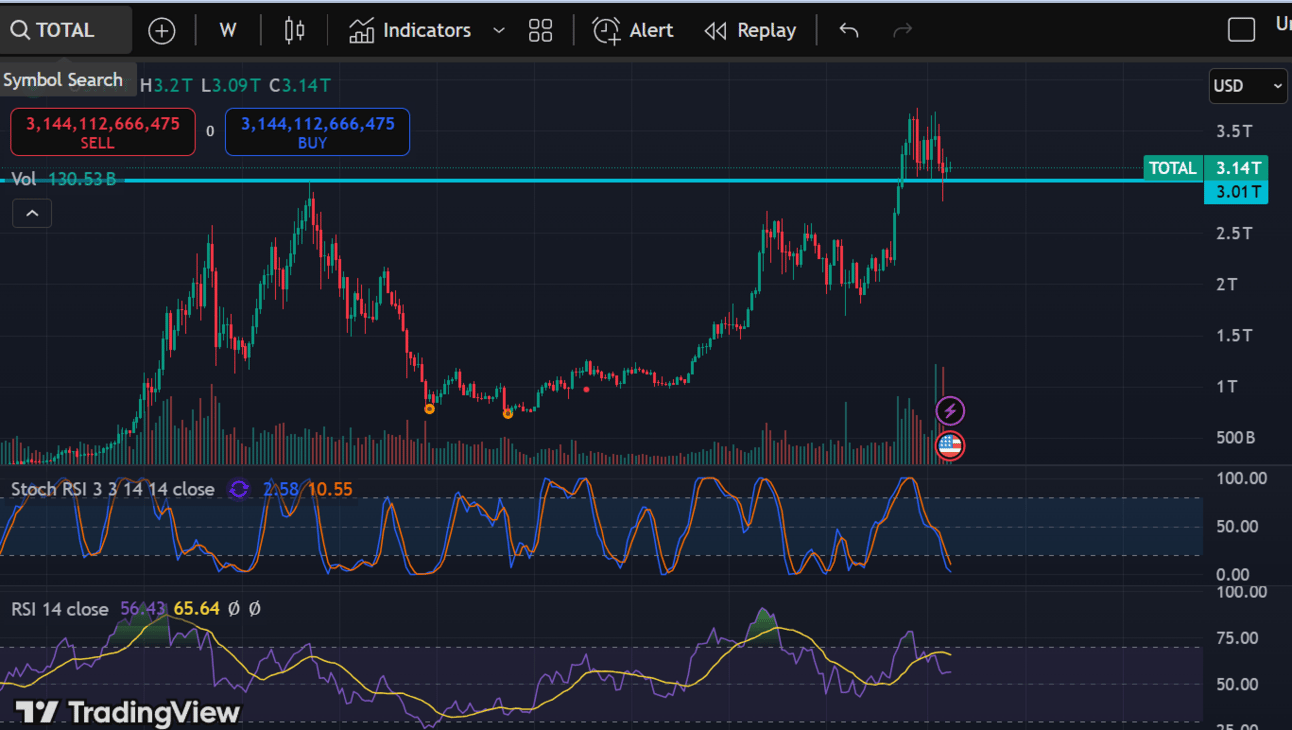The image size is (1292, 730).
Task: Create a new Alert
Action: [633, 31]
